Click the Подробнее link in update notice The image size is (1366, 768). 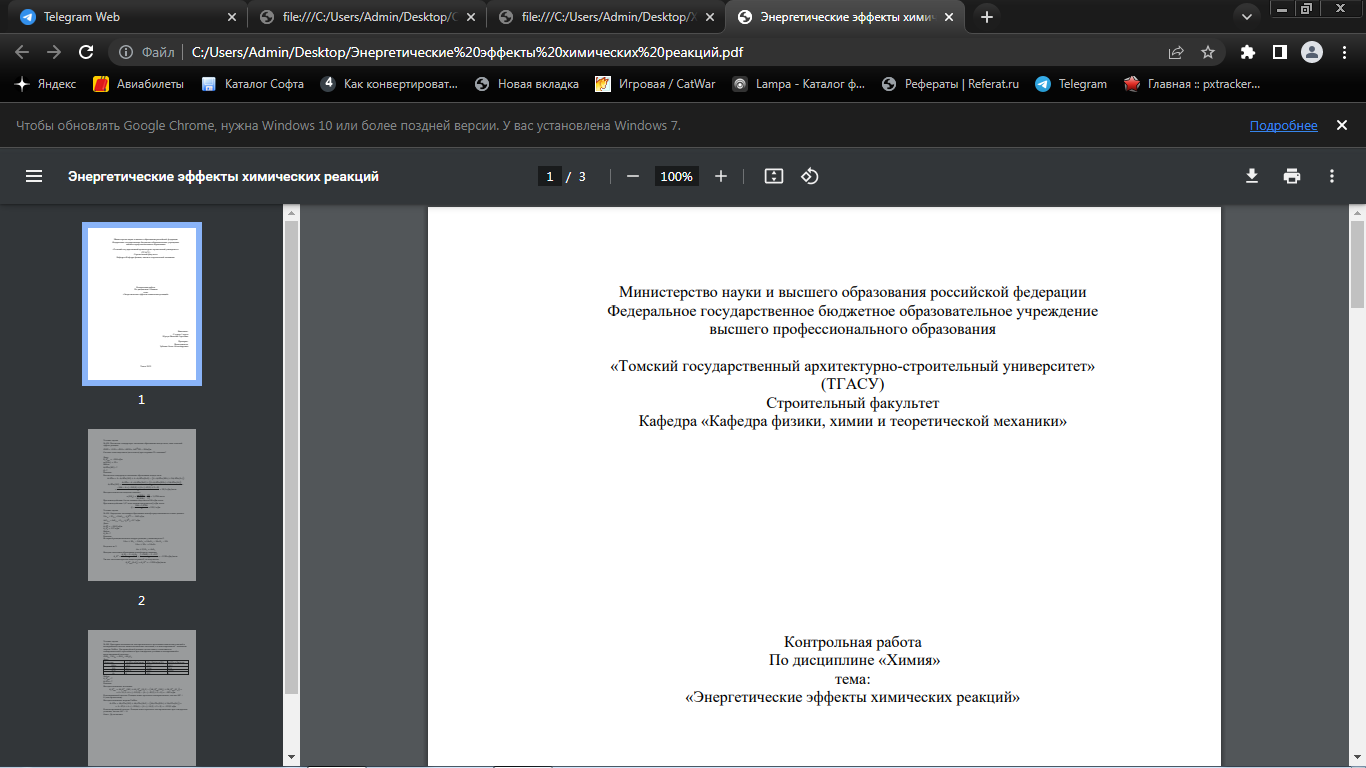click(1283, 126)
